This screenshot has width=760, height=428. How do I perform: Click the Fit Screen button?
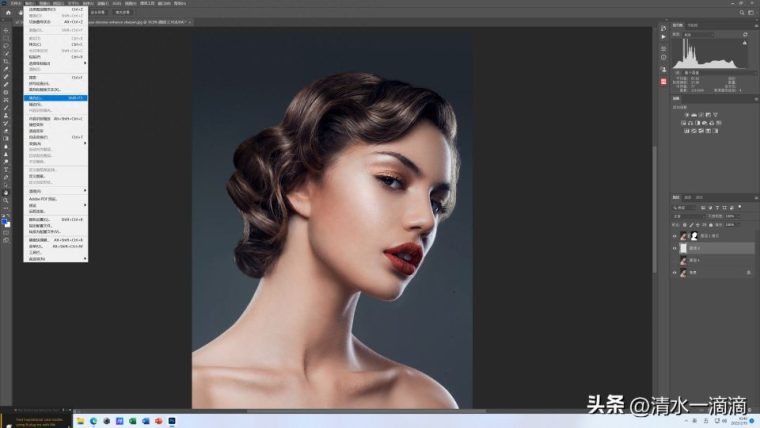(97, 12)
